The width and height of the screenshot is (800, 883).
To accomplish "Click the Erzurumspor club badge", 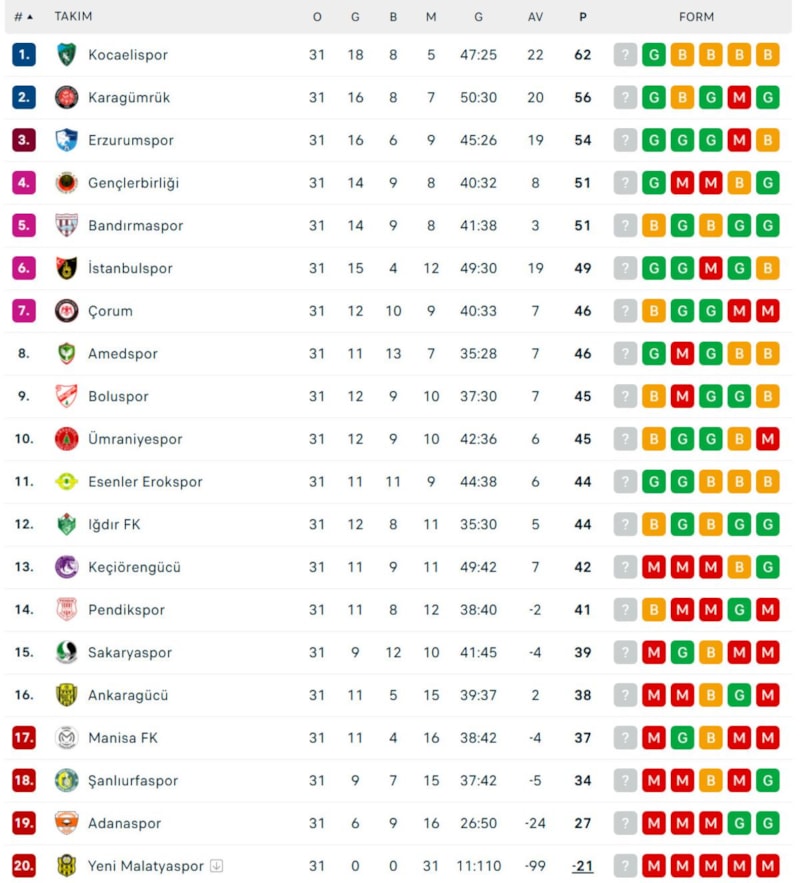I will 66,140.
